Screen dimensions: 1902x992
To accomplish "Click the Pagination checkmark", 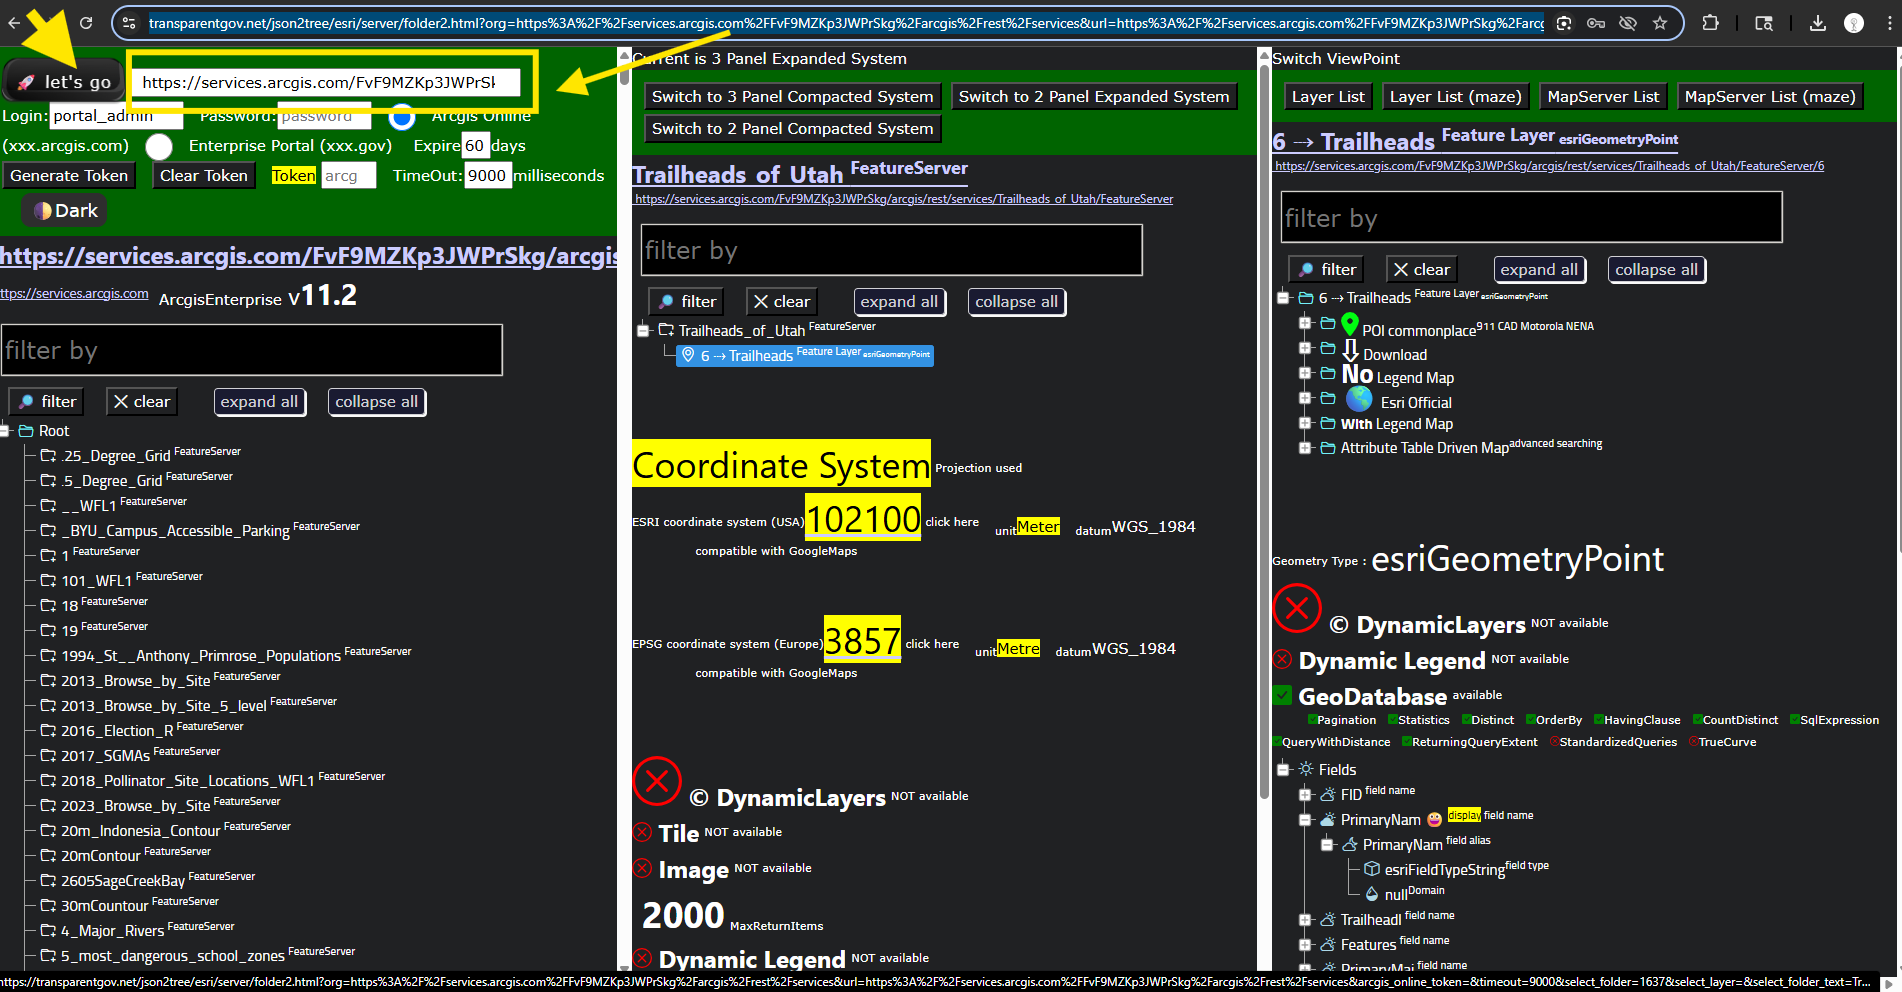I will [x=1312, y=720].
